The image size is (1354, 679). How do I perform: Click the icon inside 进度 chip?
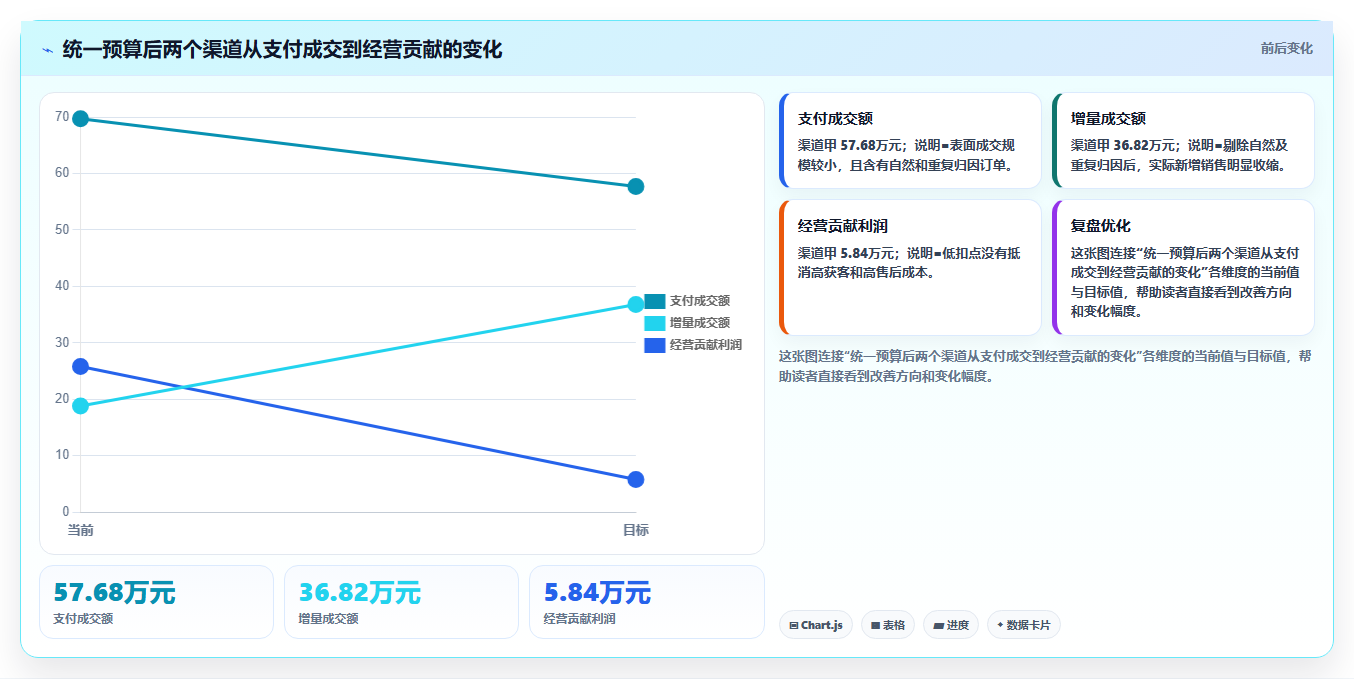938,625
